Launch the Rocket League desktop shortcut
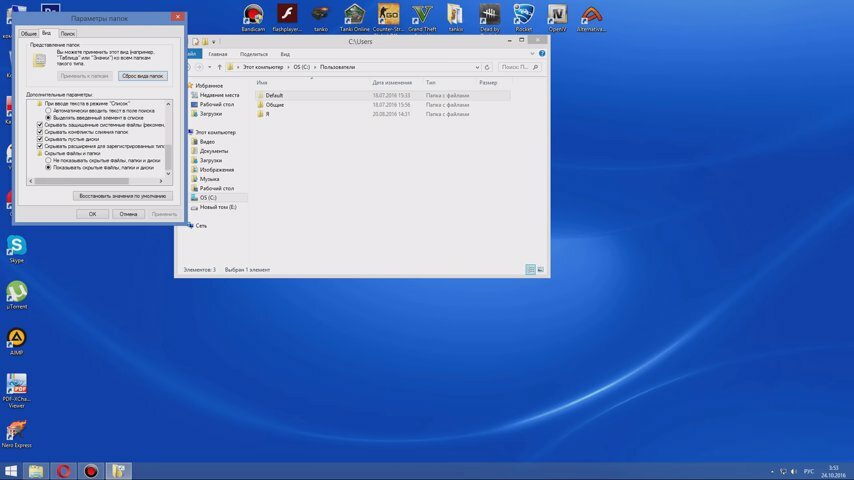854x480 pixels. 523,17
